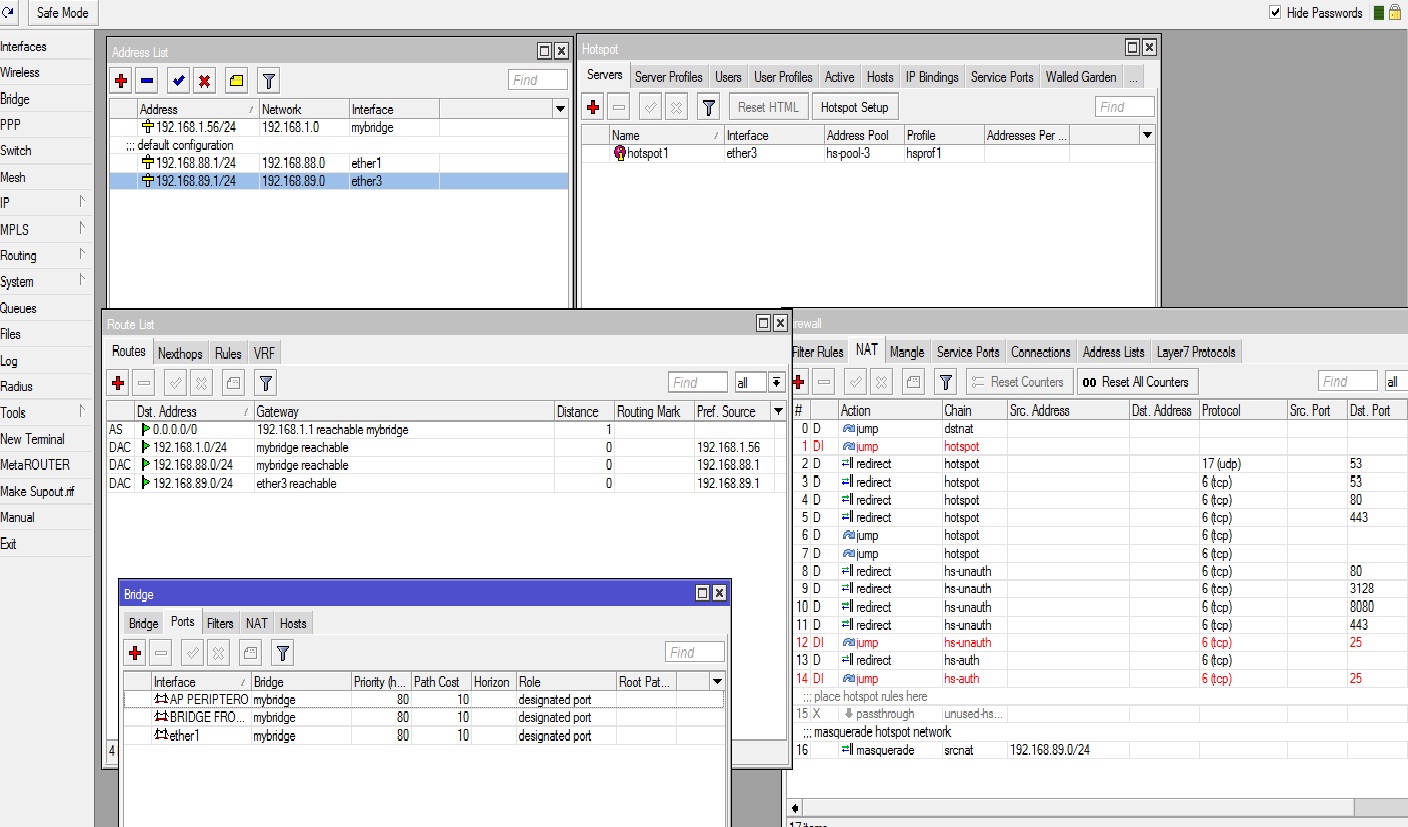The height and width of the screenshot is (827, 1408).
Task: Focus the Find field in Bridge window
Action: pos(695,652)
